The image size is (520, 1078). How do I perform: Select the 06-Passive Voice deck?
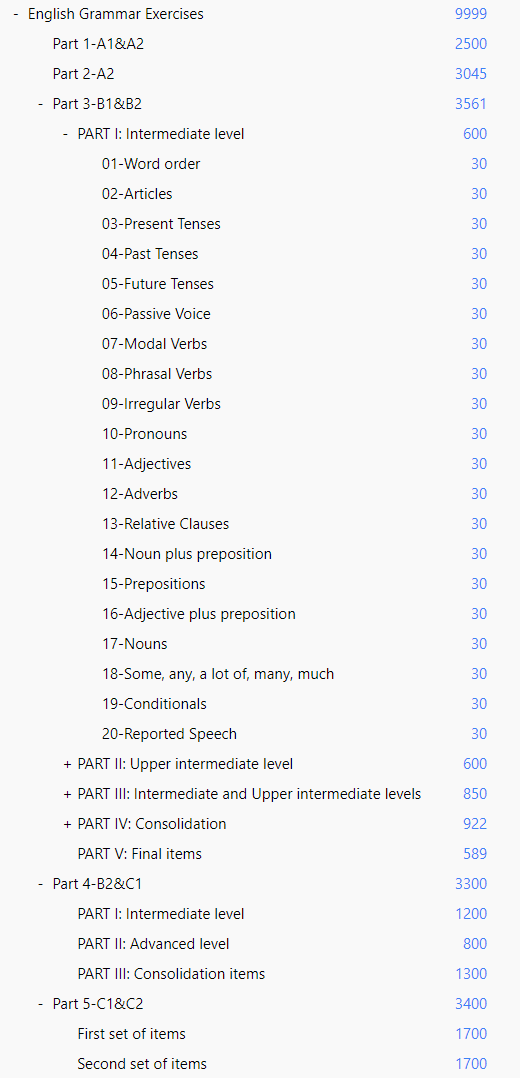tap(156, 314)
